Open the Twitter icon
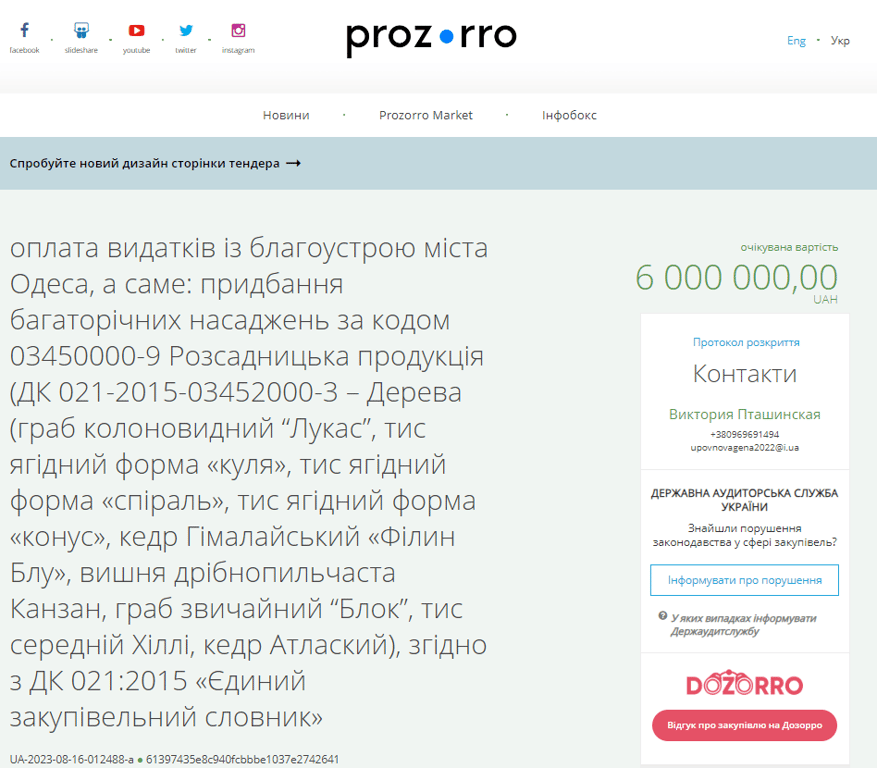Viewport: 877px width, 768px height. point(185,31)
